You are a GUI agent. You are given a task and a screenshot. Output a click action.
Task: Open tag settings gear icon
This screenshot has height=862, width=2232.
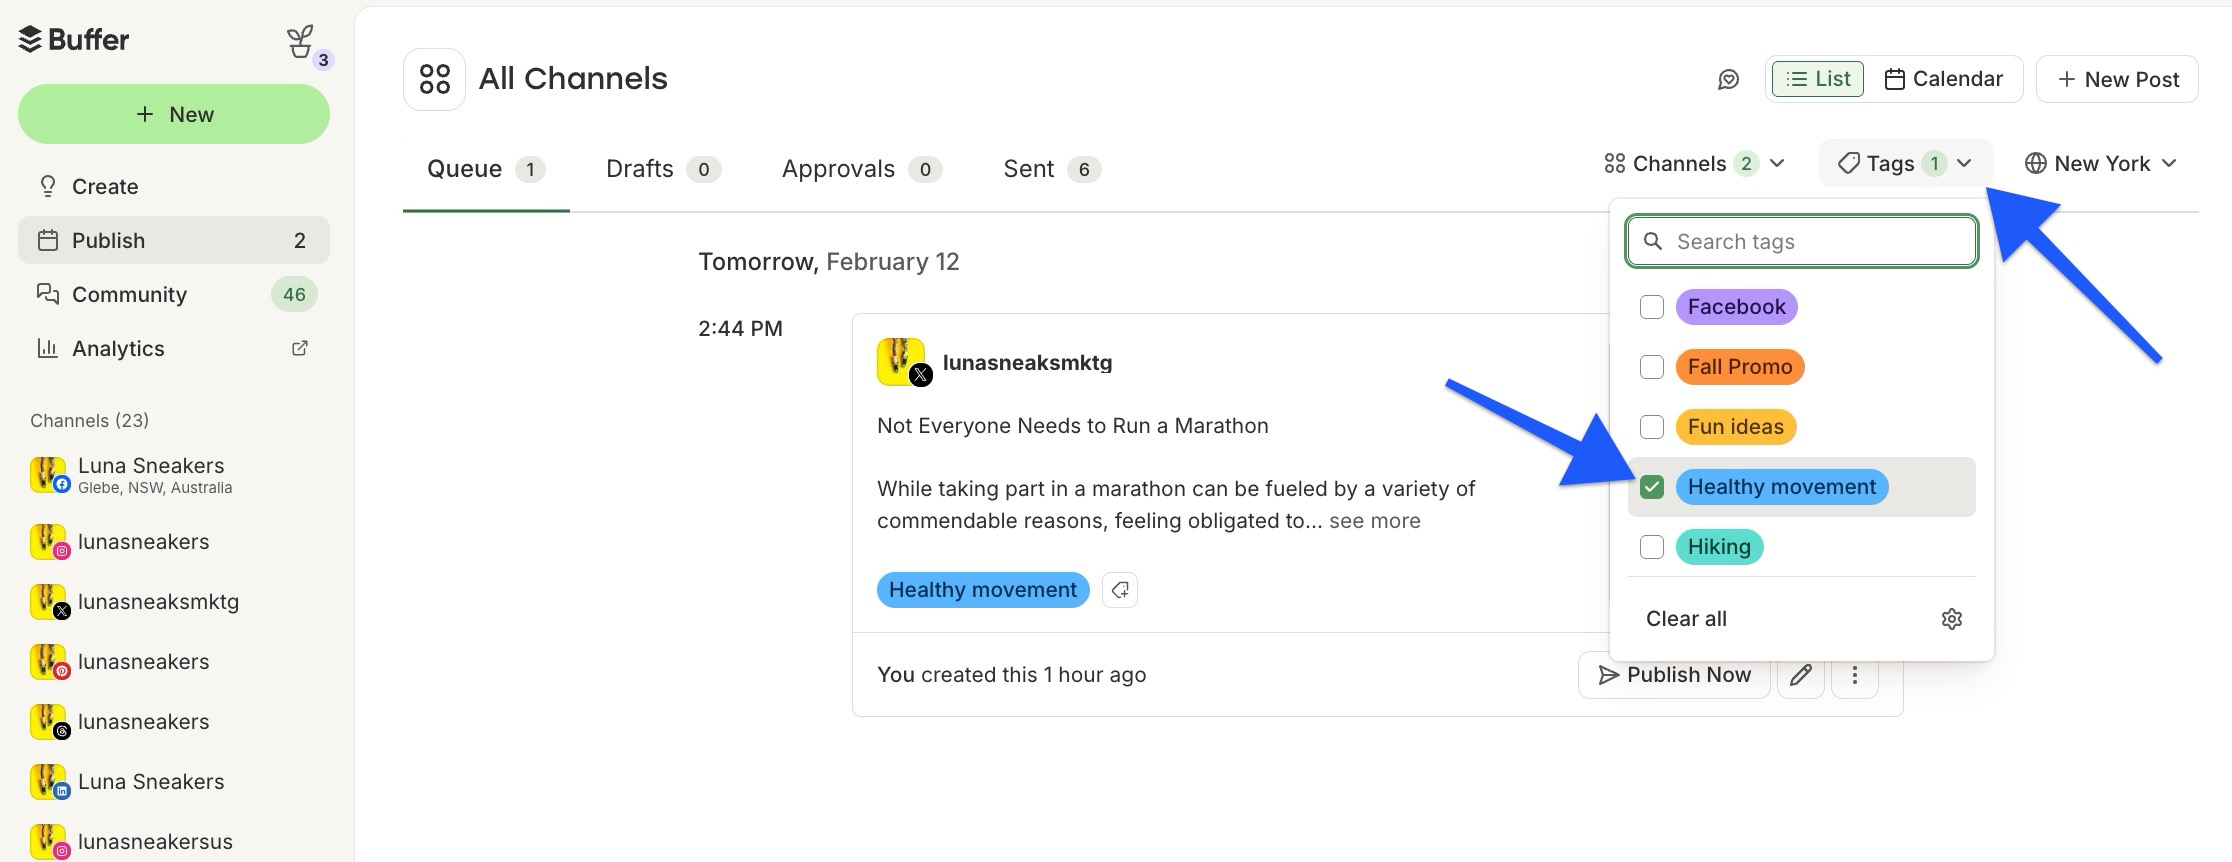(1951, 619)
